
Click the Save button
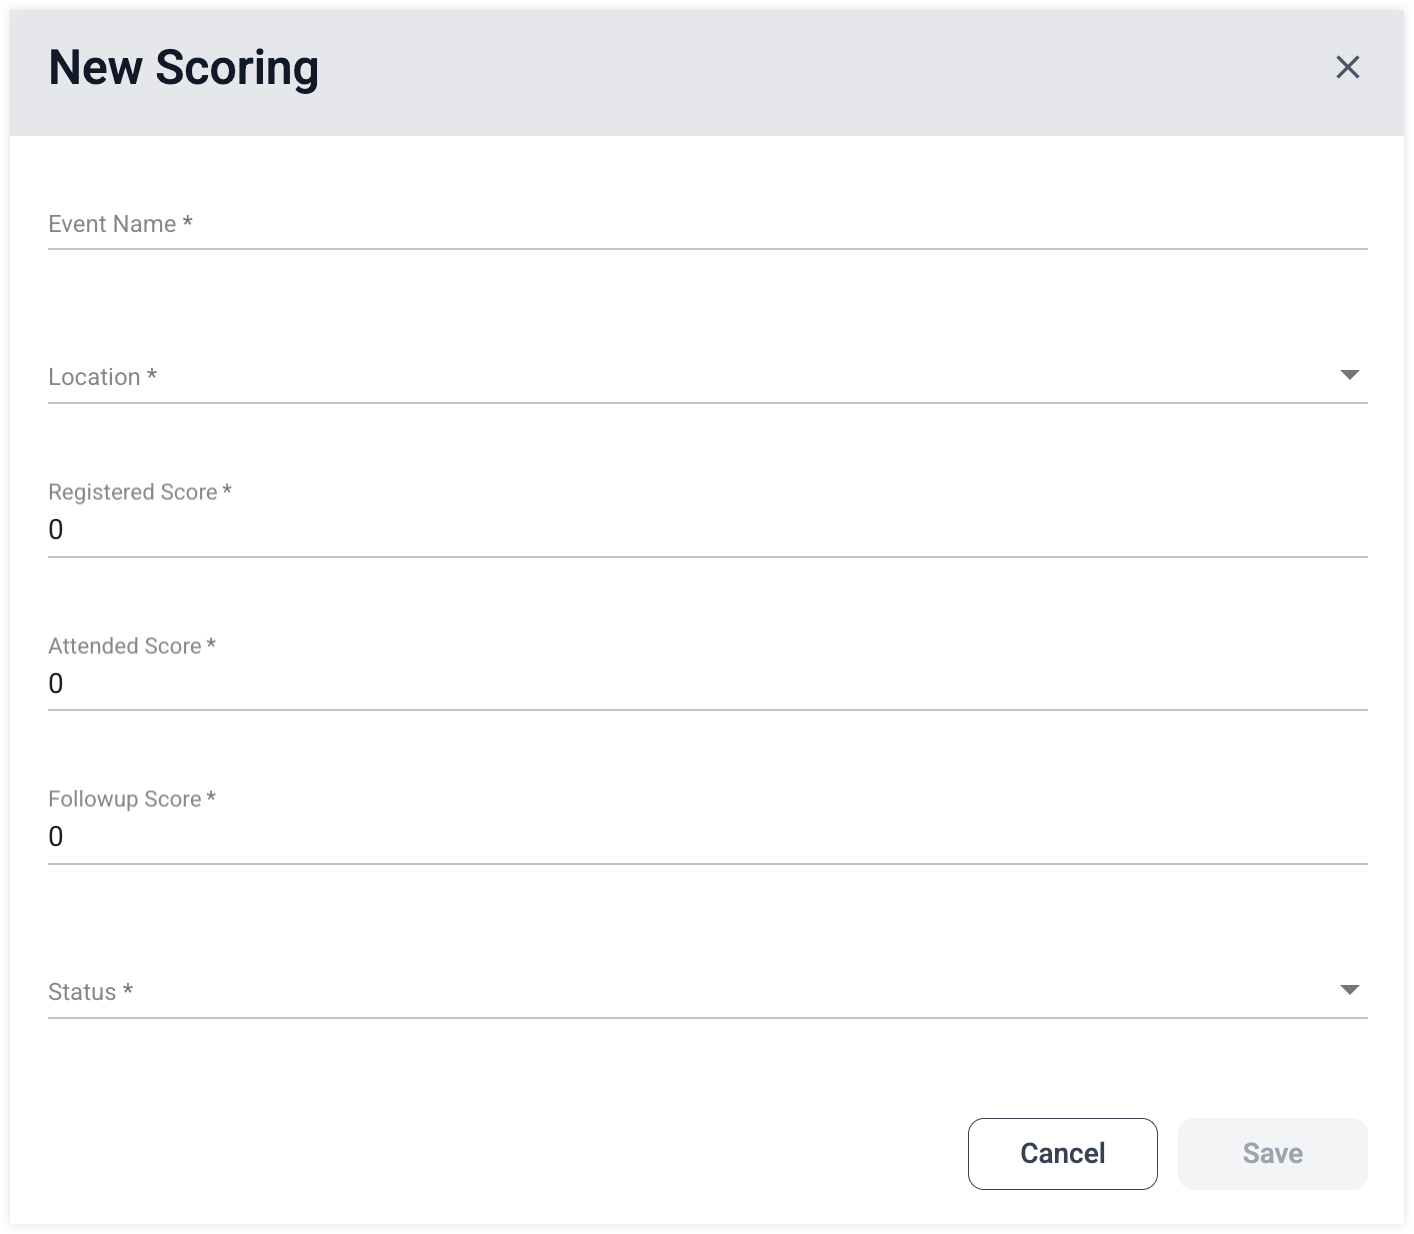click(x=1272, y=1153)
